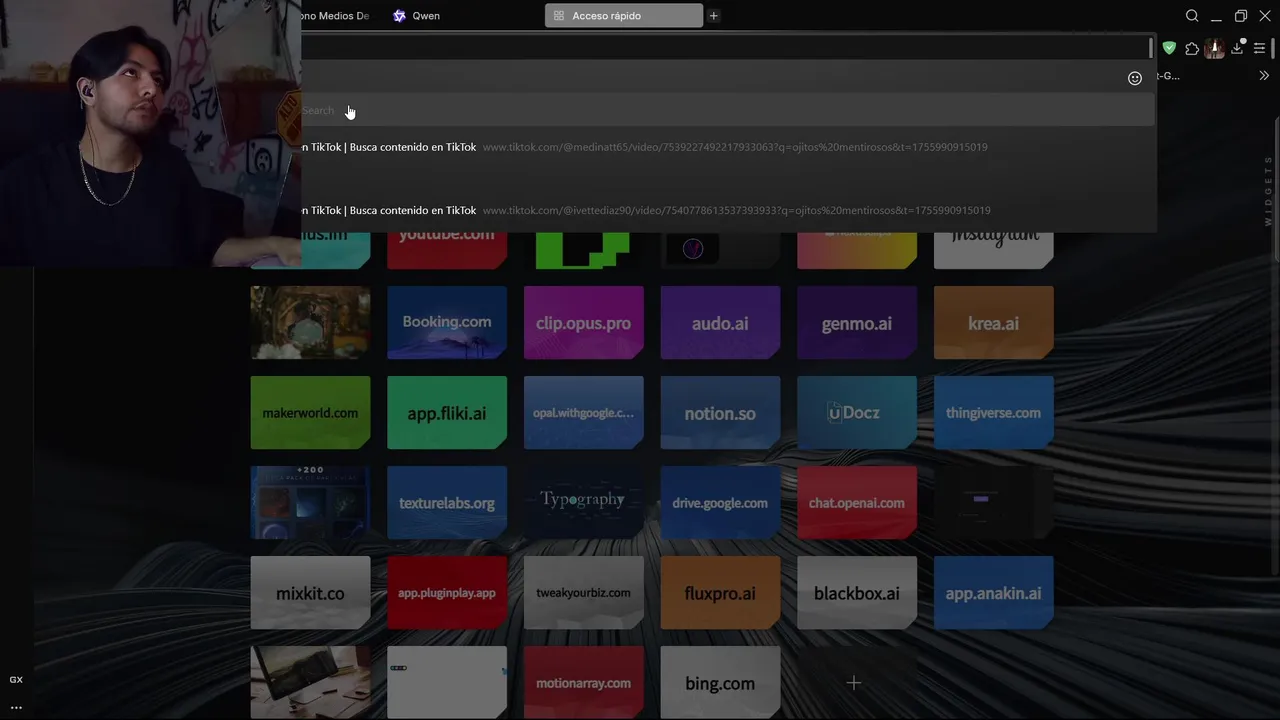Click the browser address bar
Image resolution: width=1280 pixels, height=720 pixels.
(727, 47)
